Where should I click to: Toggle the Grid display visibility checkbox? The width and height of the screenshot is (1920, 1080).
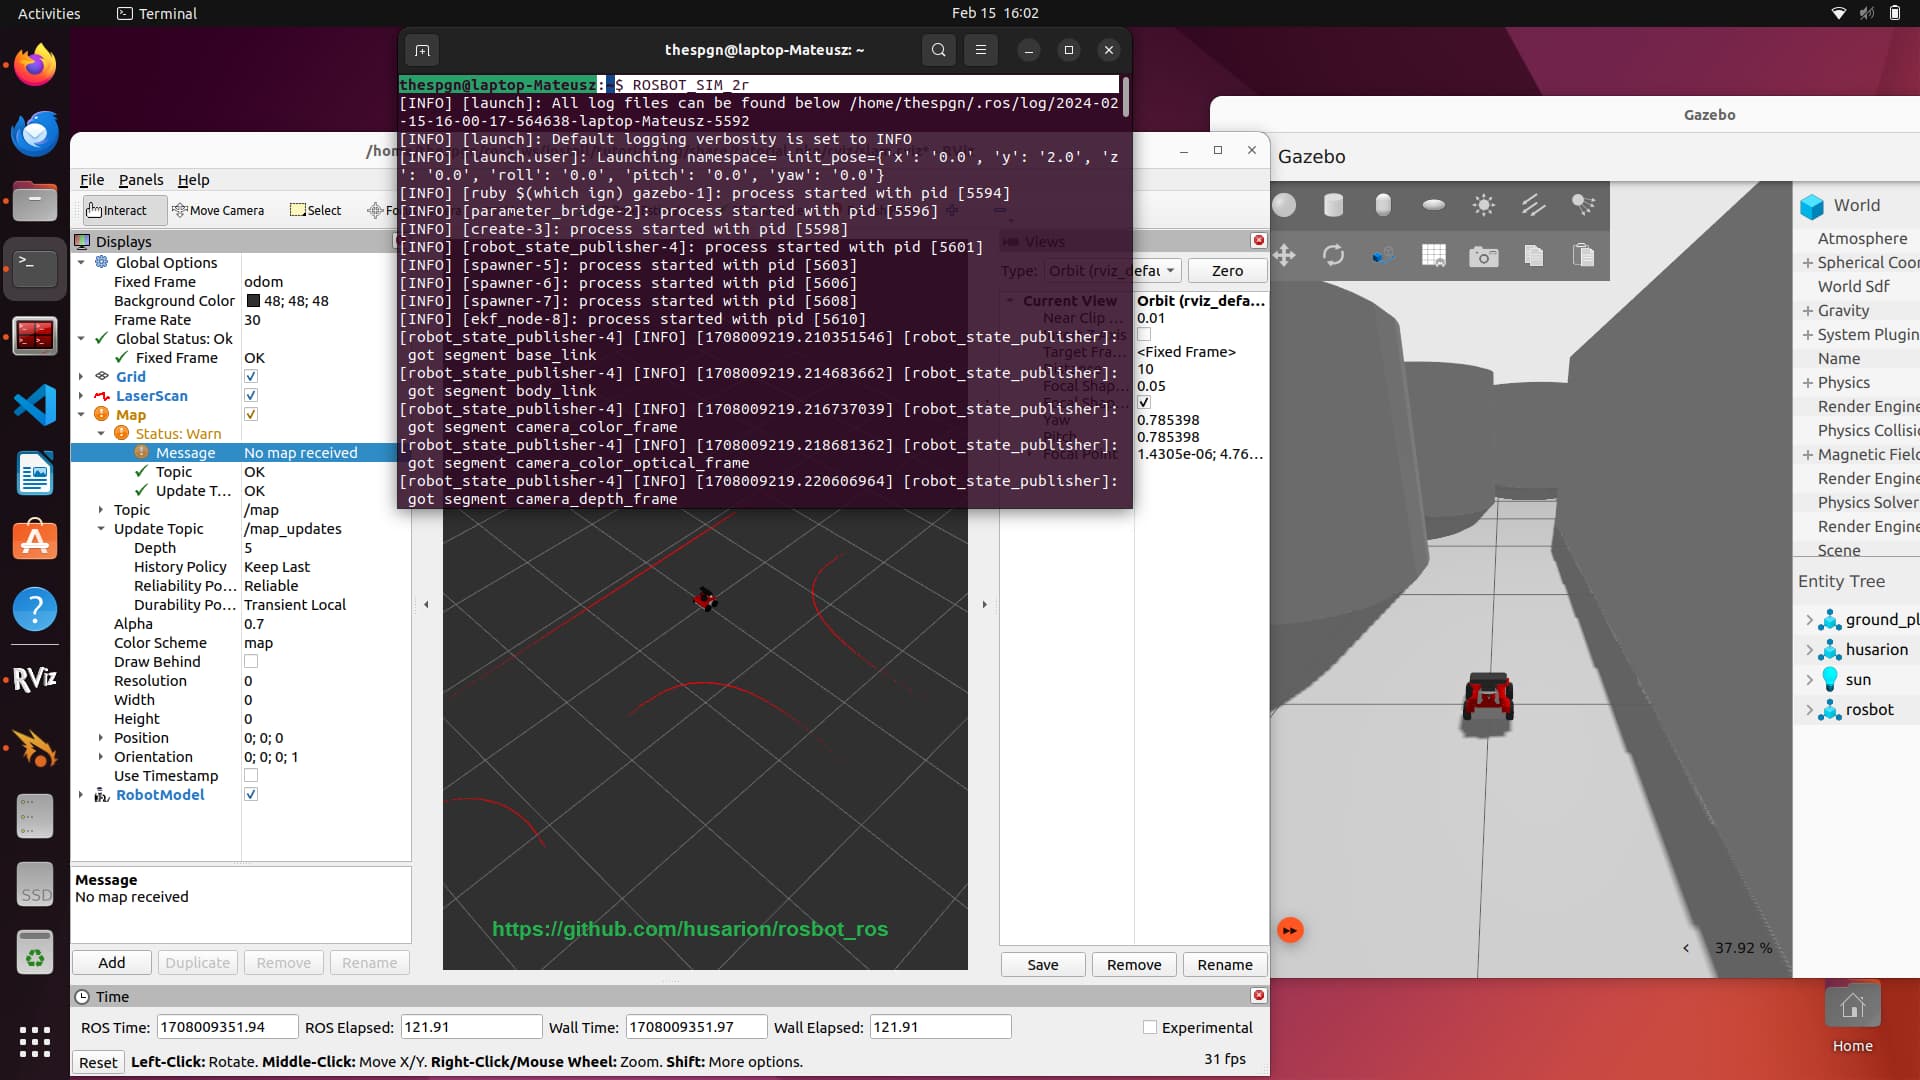(x=252, y=376)
